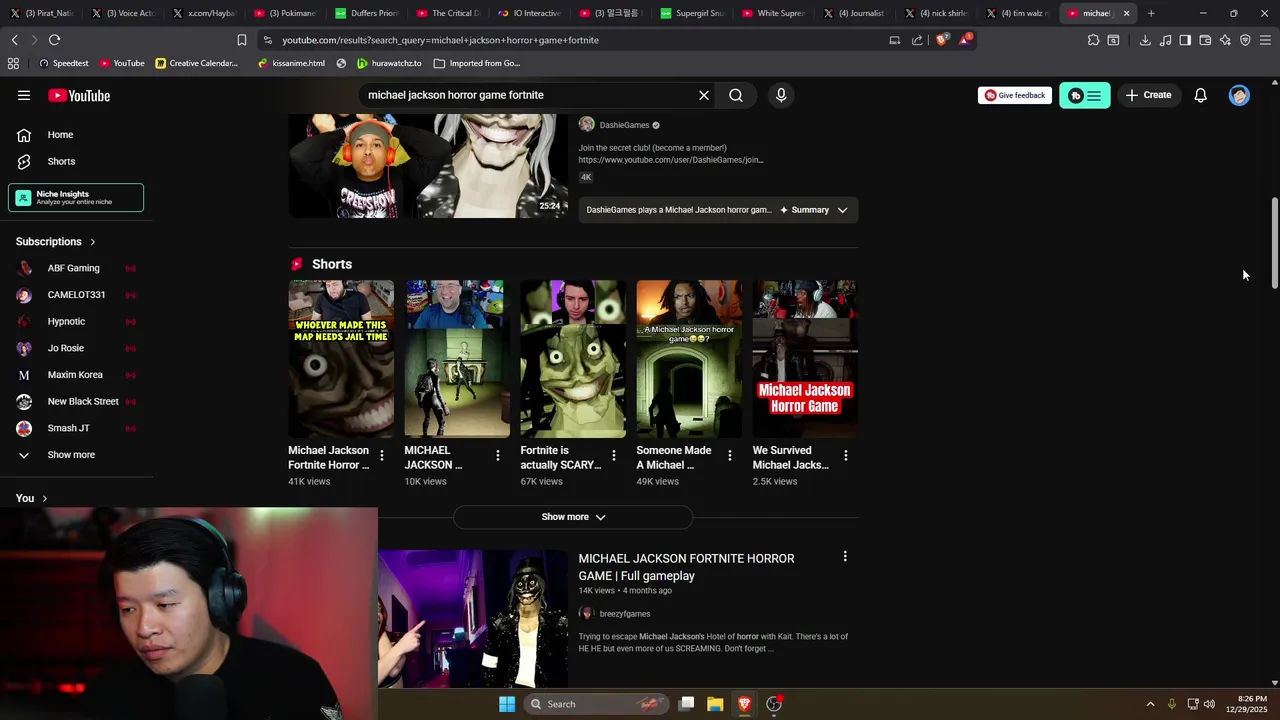
Task: Open Hypnotic subscription channel
Action: [x=66, y=321]
